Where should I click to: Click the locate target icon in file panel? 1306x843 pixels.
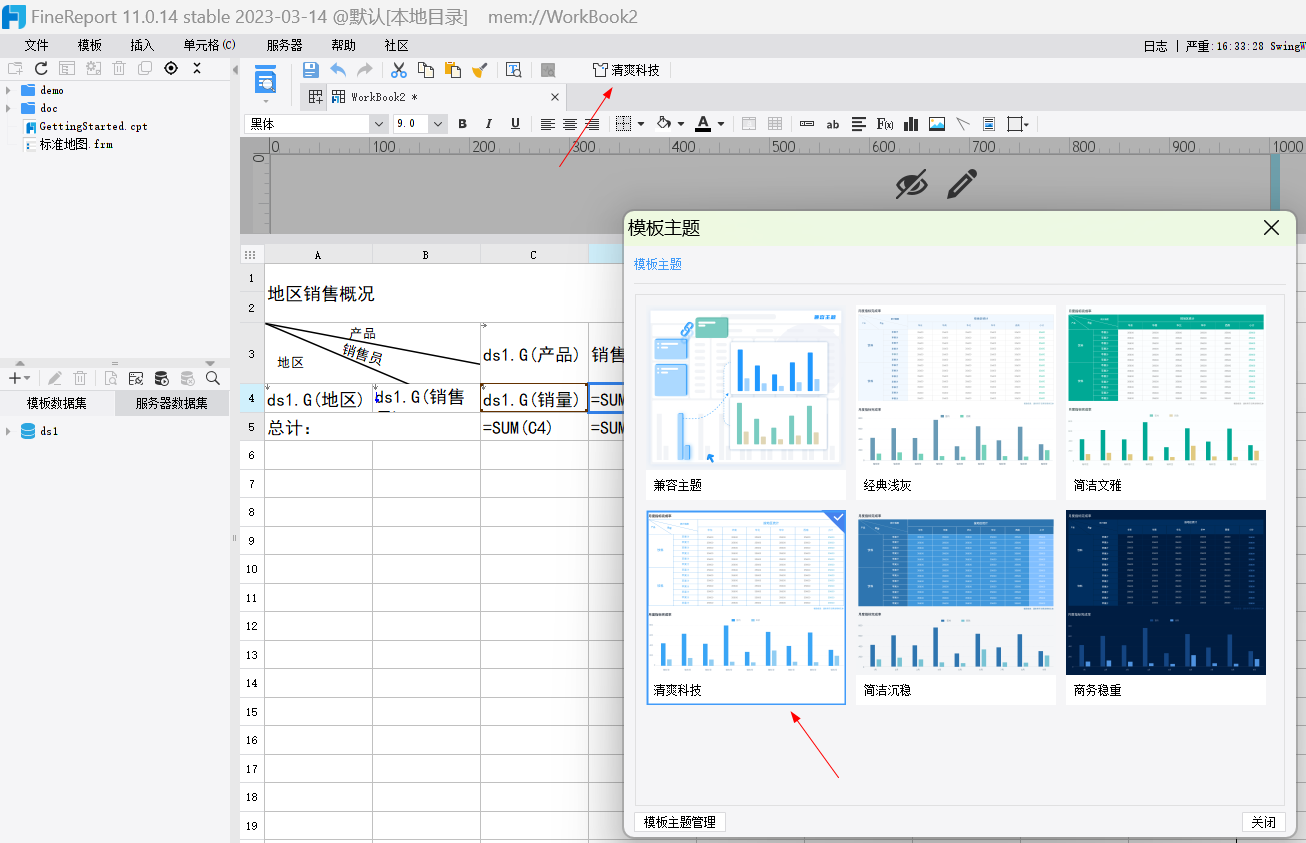click(x=171, y=68)
